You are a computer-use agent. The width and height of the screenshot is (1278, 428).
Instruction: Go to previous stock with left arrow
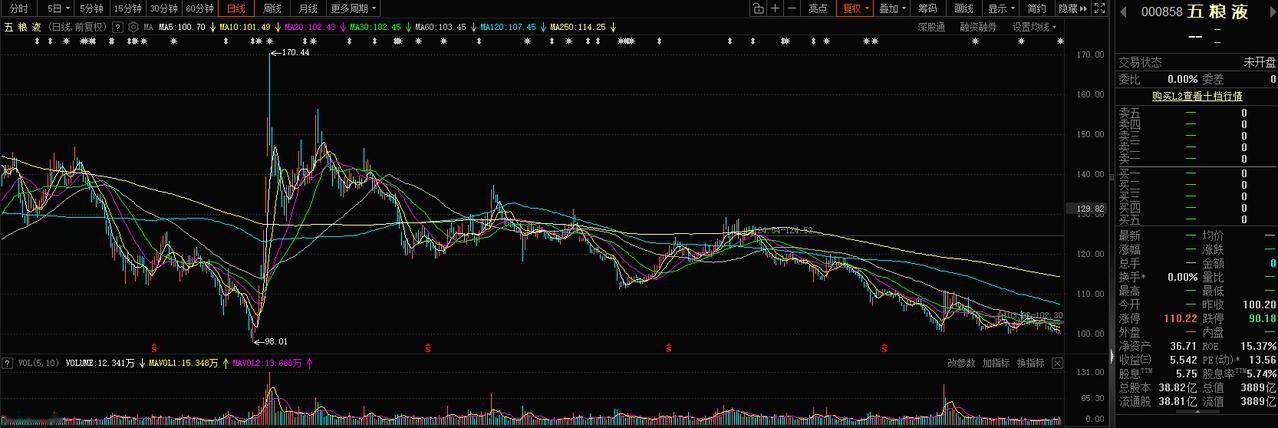point(1123,12)
